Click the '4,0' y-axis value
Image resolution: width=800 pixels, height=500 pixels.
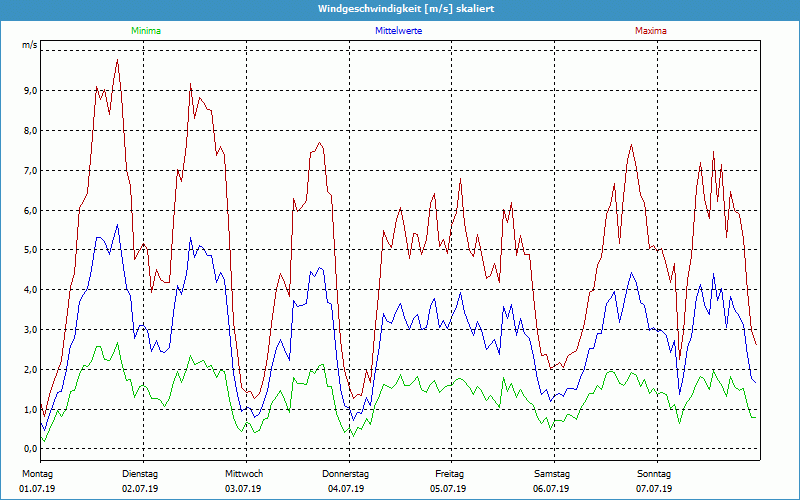pos(30,290)
